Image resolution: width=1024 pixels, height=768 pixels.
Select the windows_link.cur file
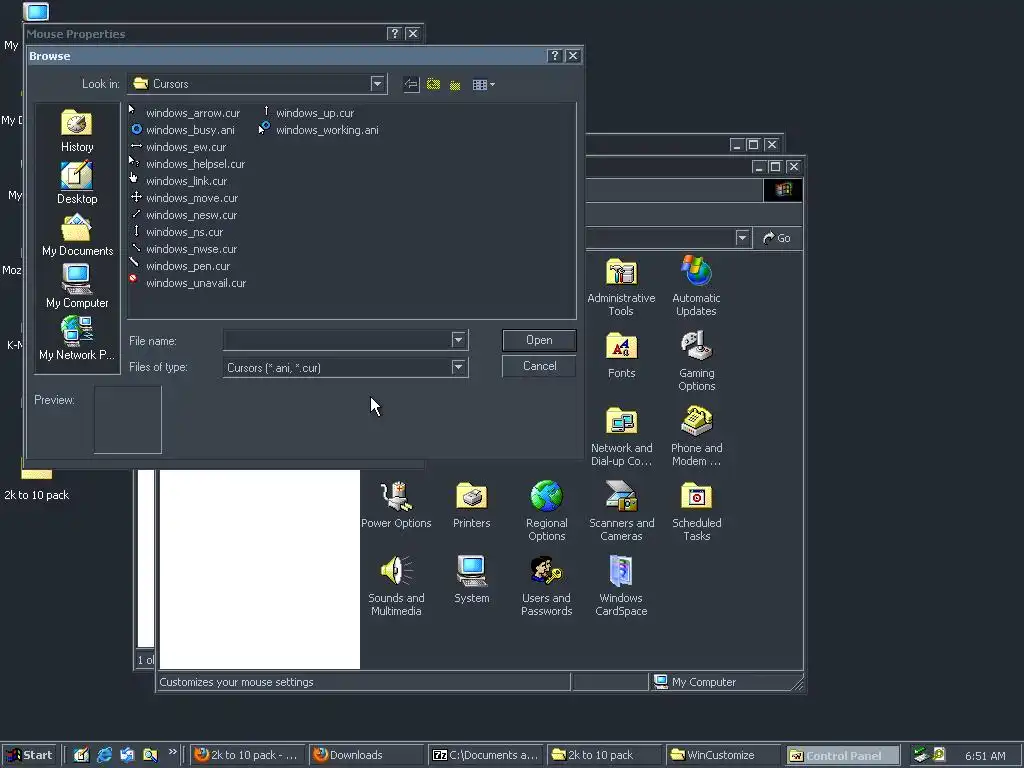(178, 181)
